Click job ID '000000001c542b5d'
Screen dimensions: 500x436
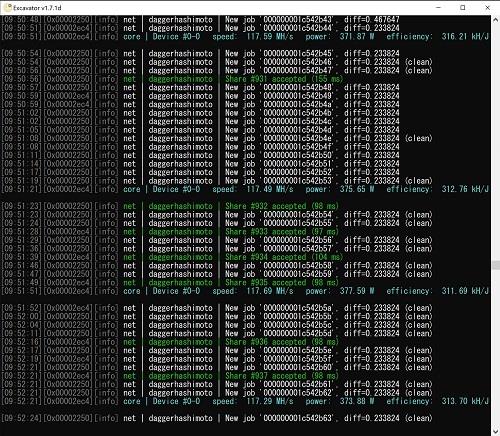298,333
